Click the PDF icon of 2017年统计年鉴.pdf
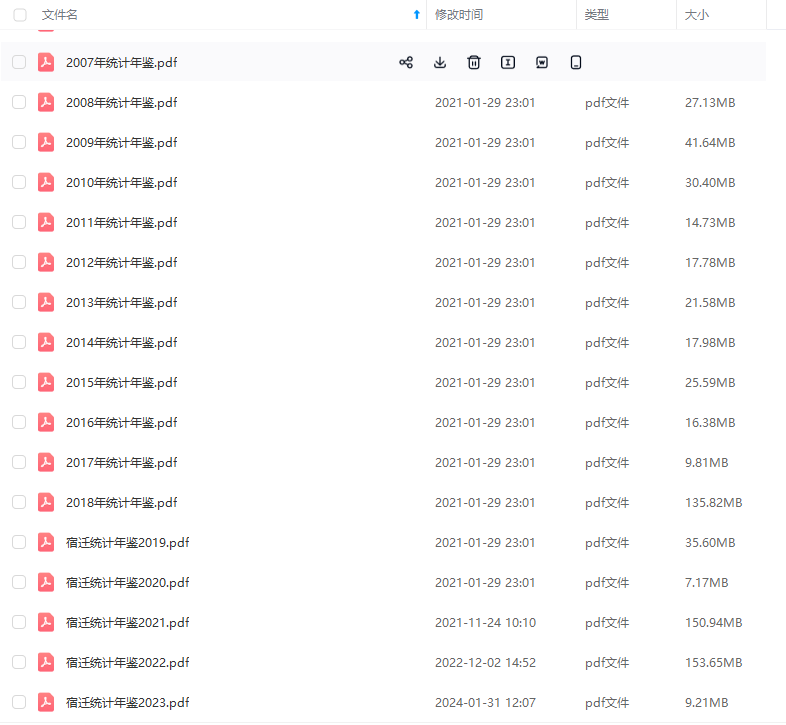 46,462
